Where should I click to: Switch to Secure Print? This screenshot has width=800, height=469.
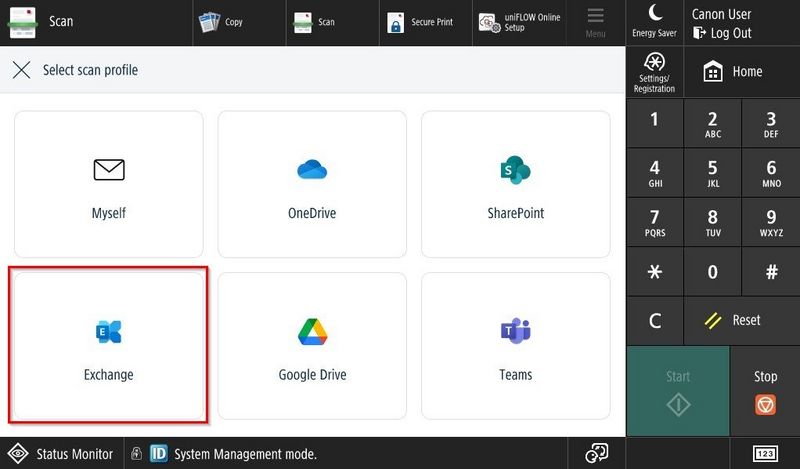click(x=422, y=22)
